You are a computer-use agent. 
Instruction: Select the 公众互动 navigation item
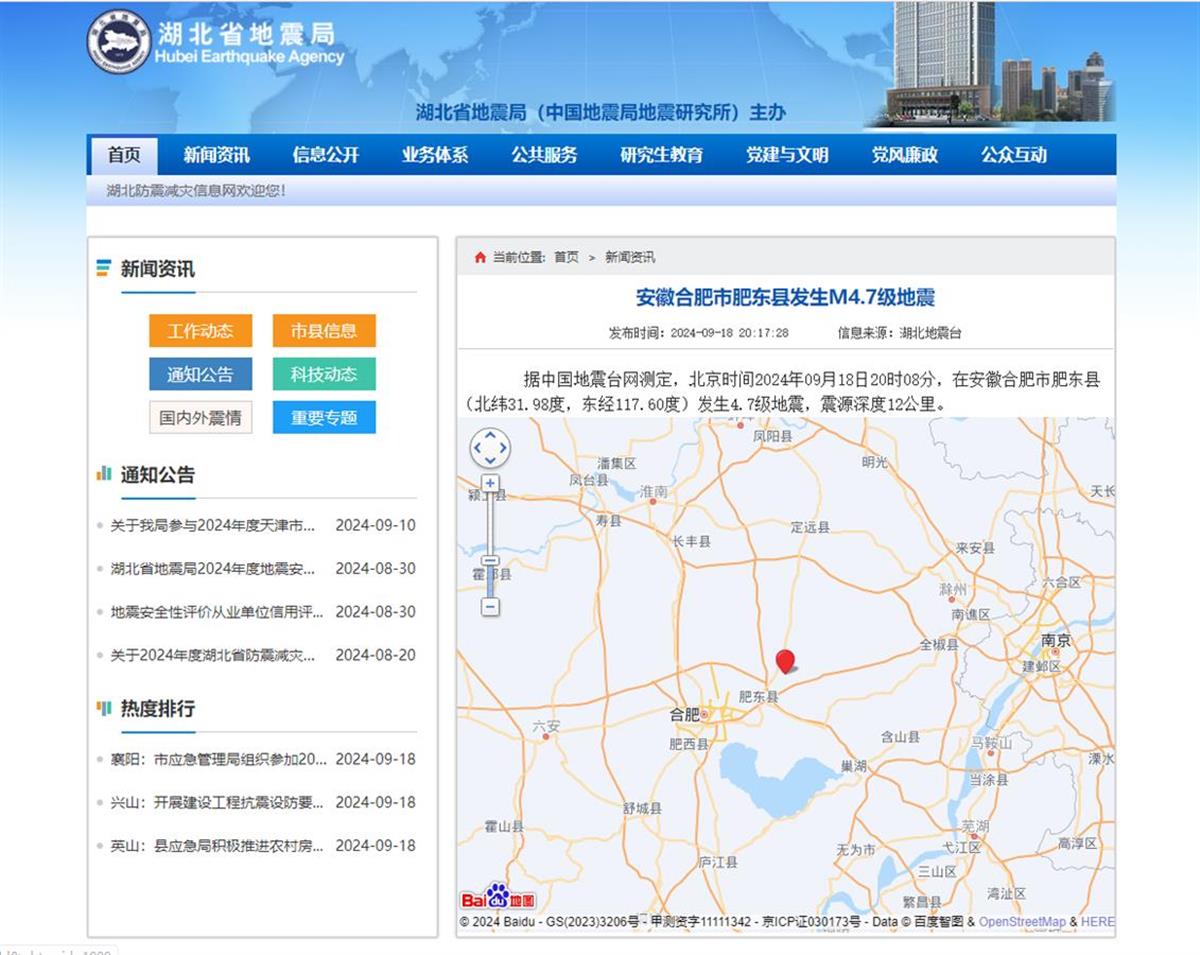[x=1013, y=155]
